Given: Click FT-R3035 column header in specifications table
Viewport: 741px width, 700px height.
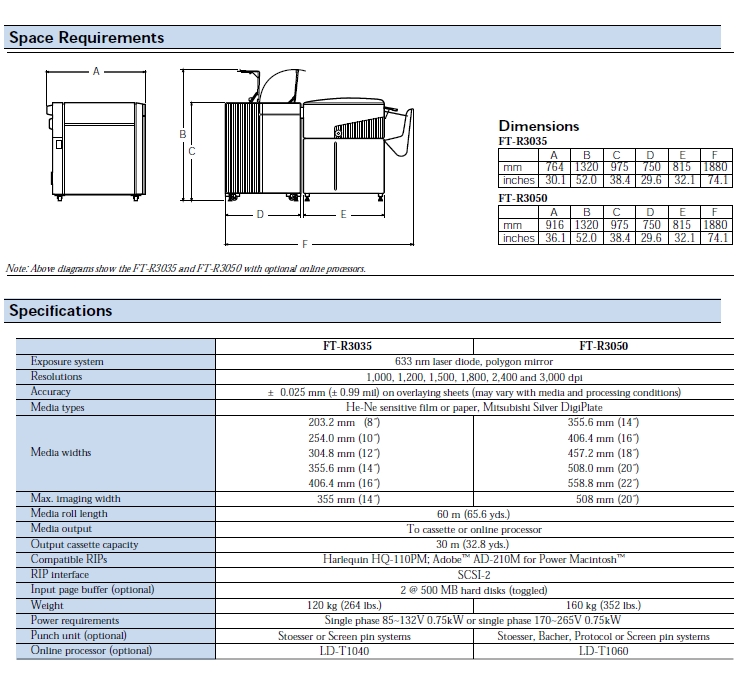Looking at the screenshot, I should [345, 346].
